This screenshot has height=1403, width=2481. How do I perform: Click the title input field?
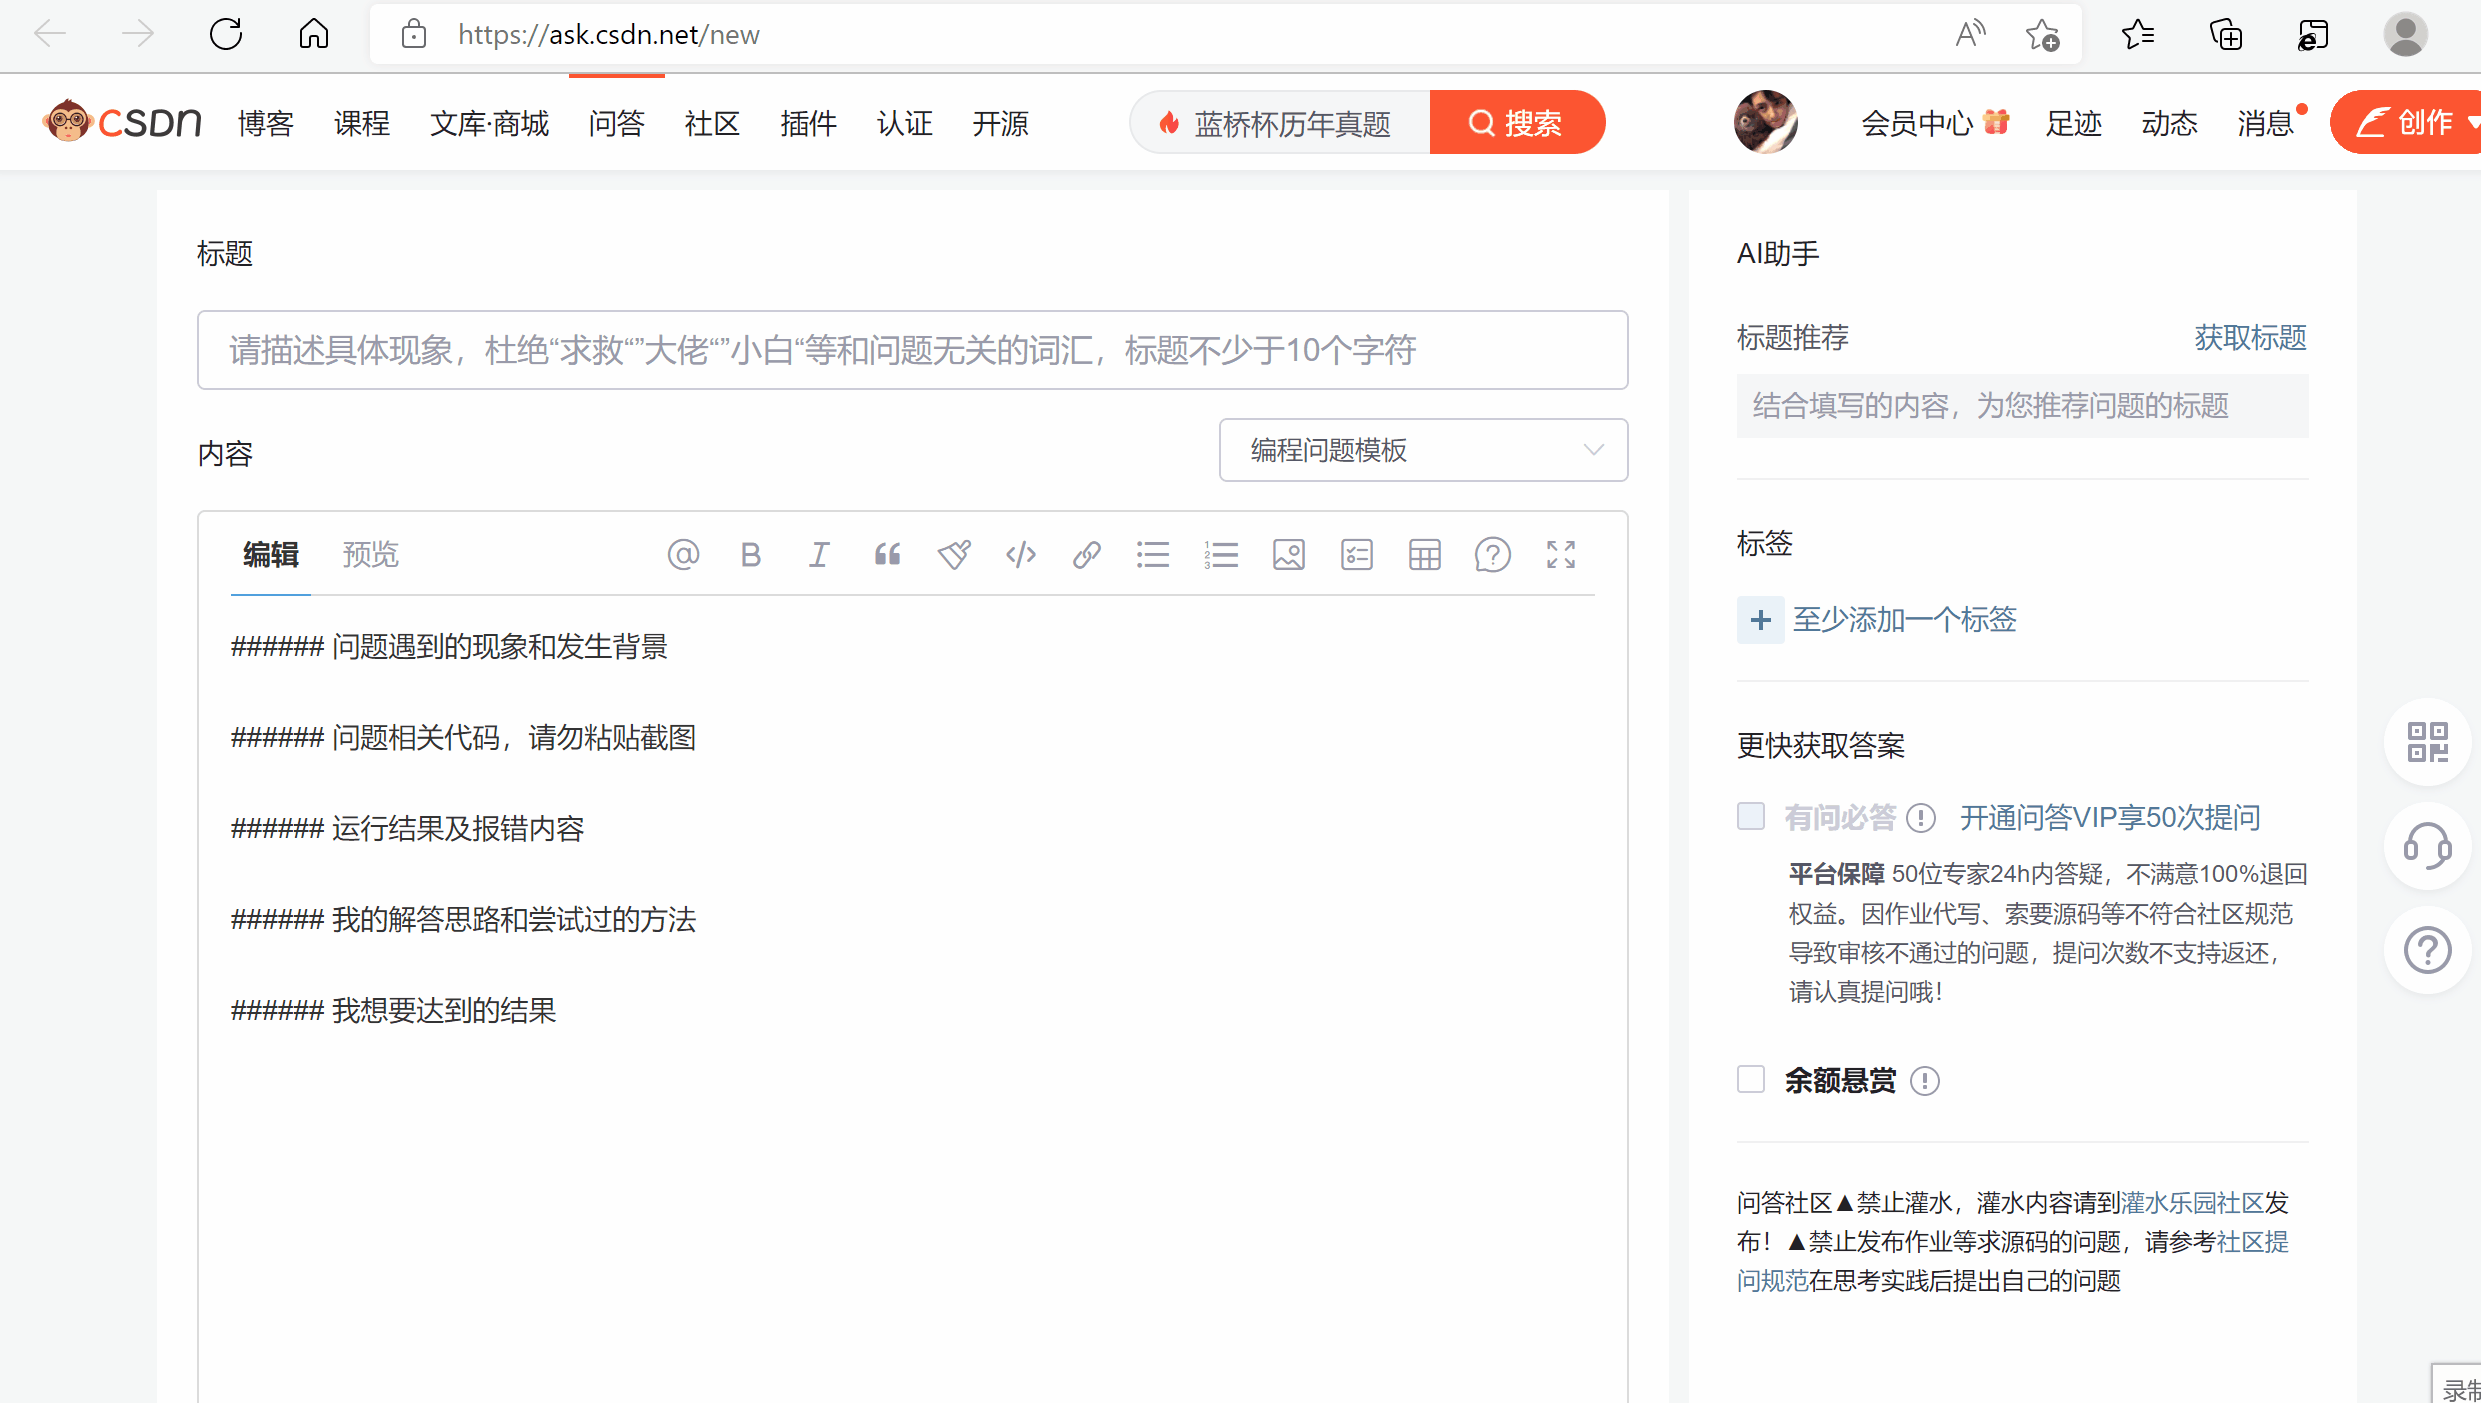tap(912, 350)
